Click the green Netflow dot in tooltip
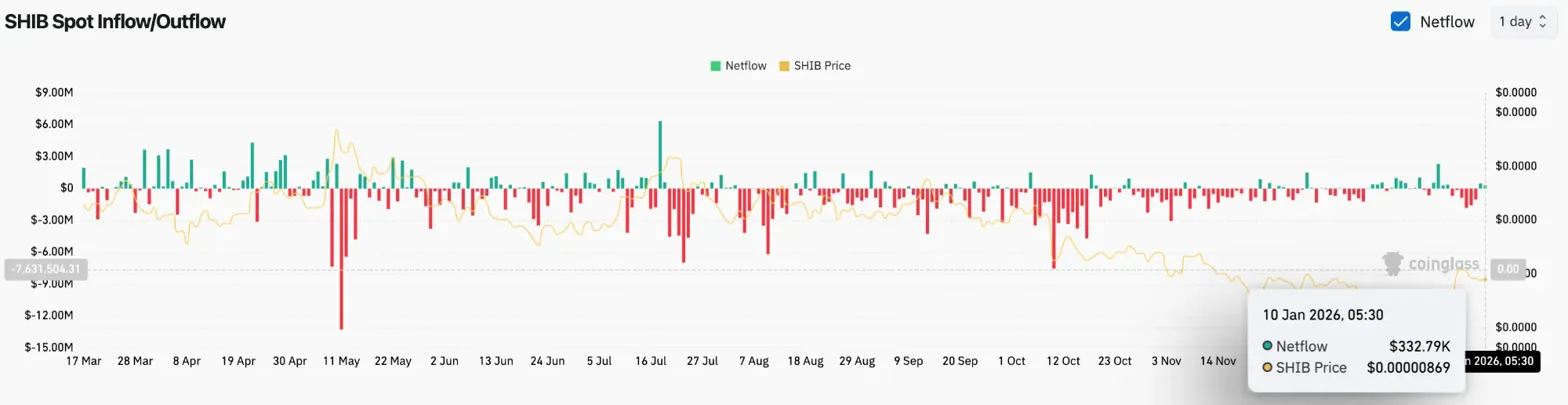The width and height of the screenshot is (1568, 405). [1267, 346]
